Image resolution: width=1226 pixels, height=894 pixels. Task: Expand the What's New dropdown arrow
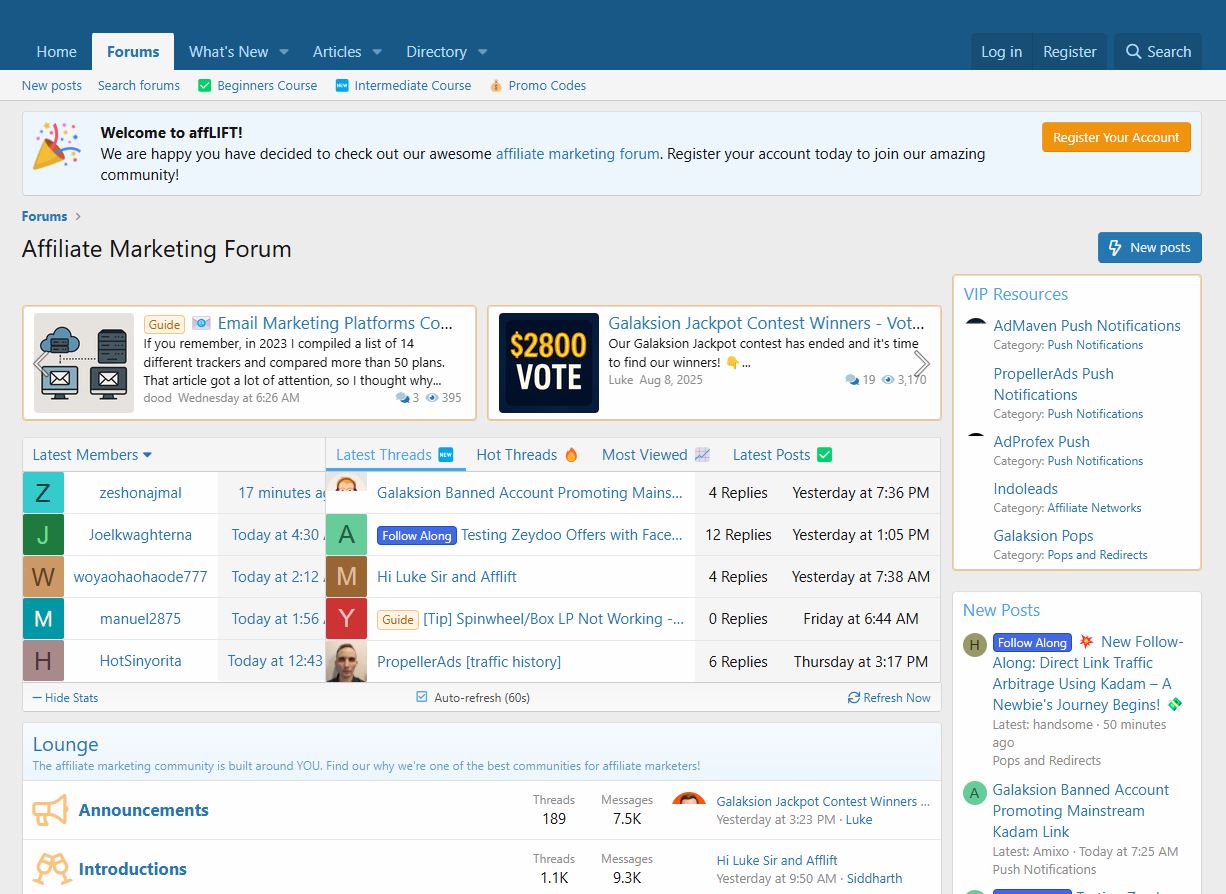tap(284, 52)
